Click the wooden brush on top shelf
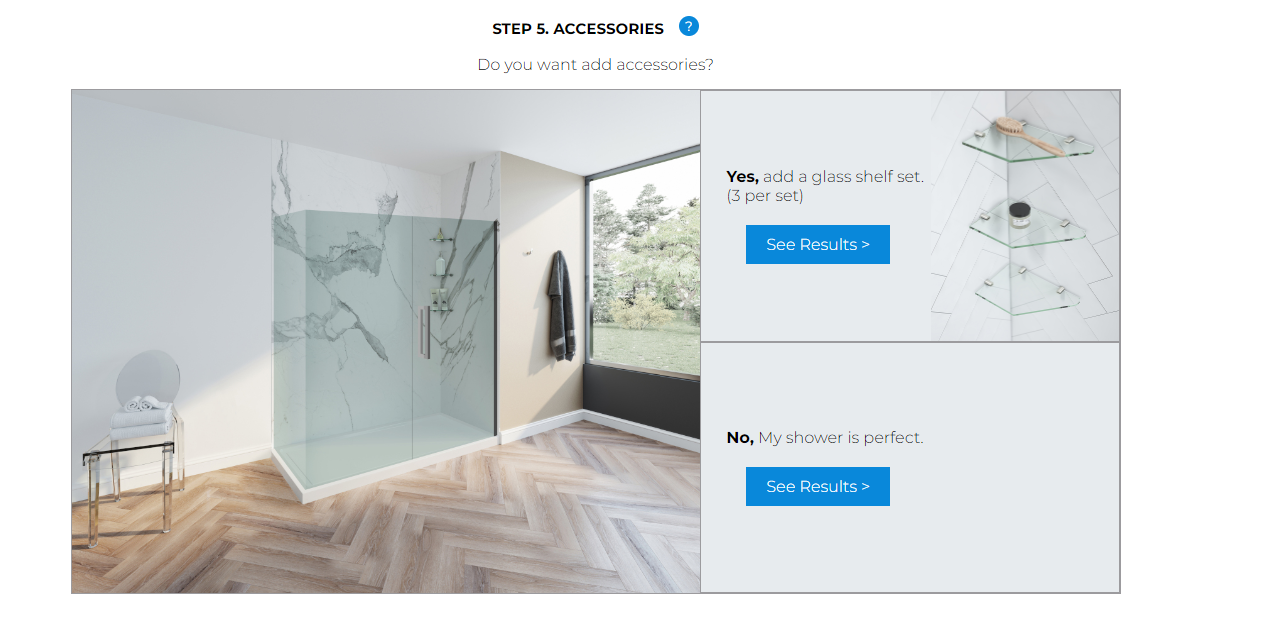The width and height of the screenshot is (1279, 630). 1029,136
